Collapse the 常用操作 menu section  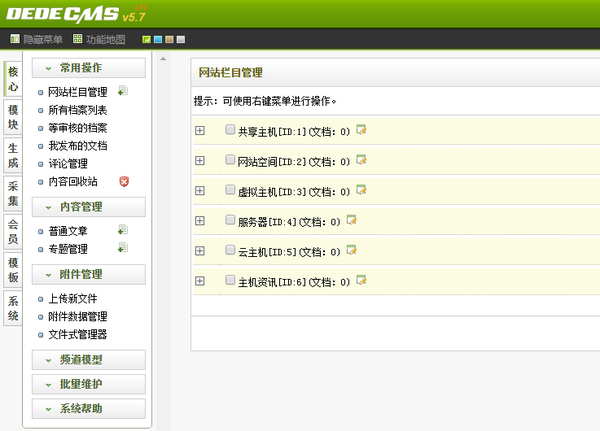(89, 68)
